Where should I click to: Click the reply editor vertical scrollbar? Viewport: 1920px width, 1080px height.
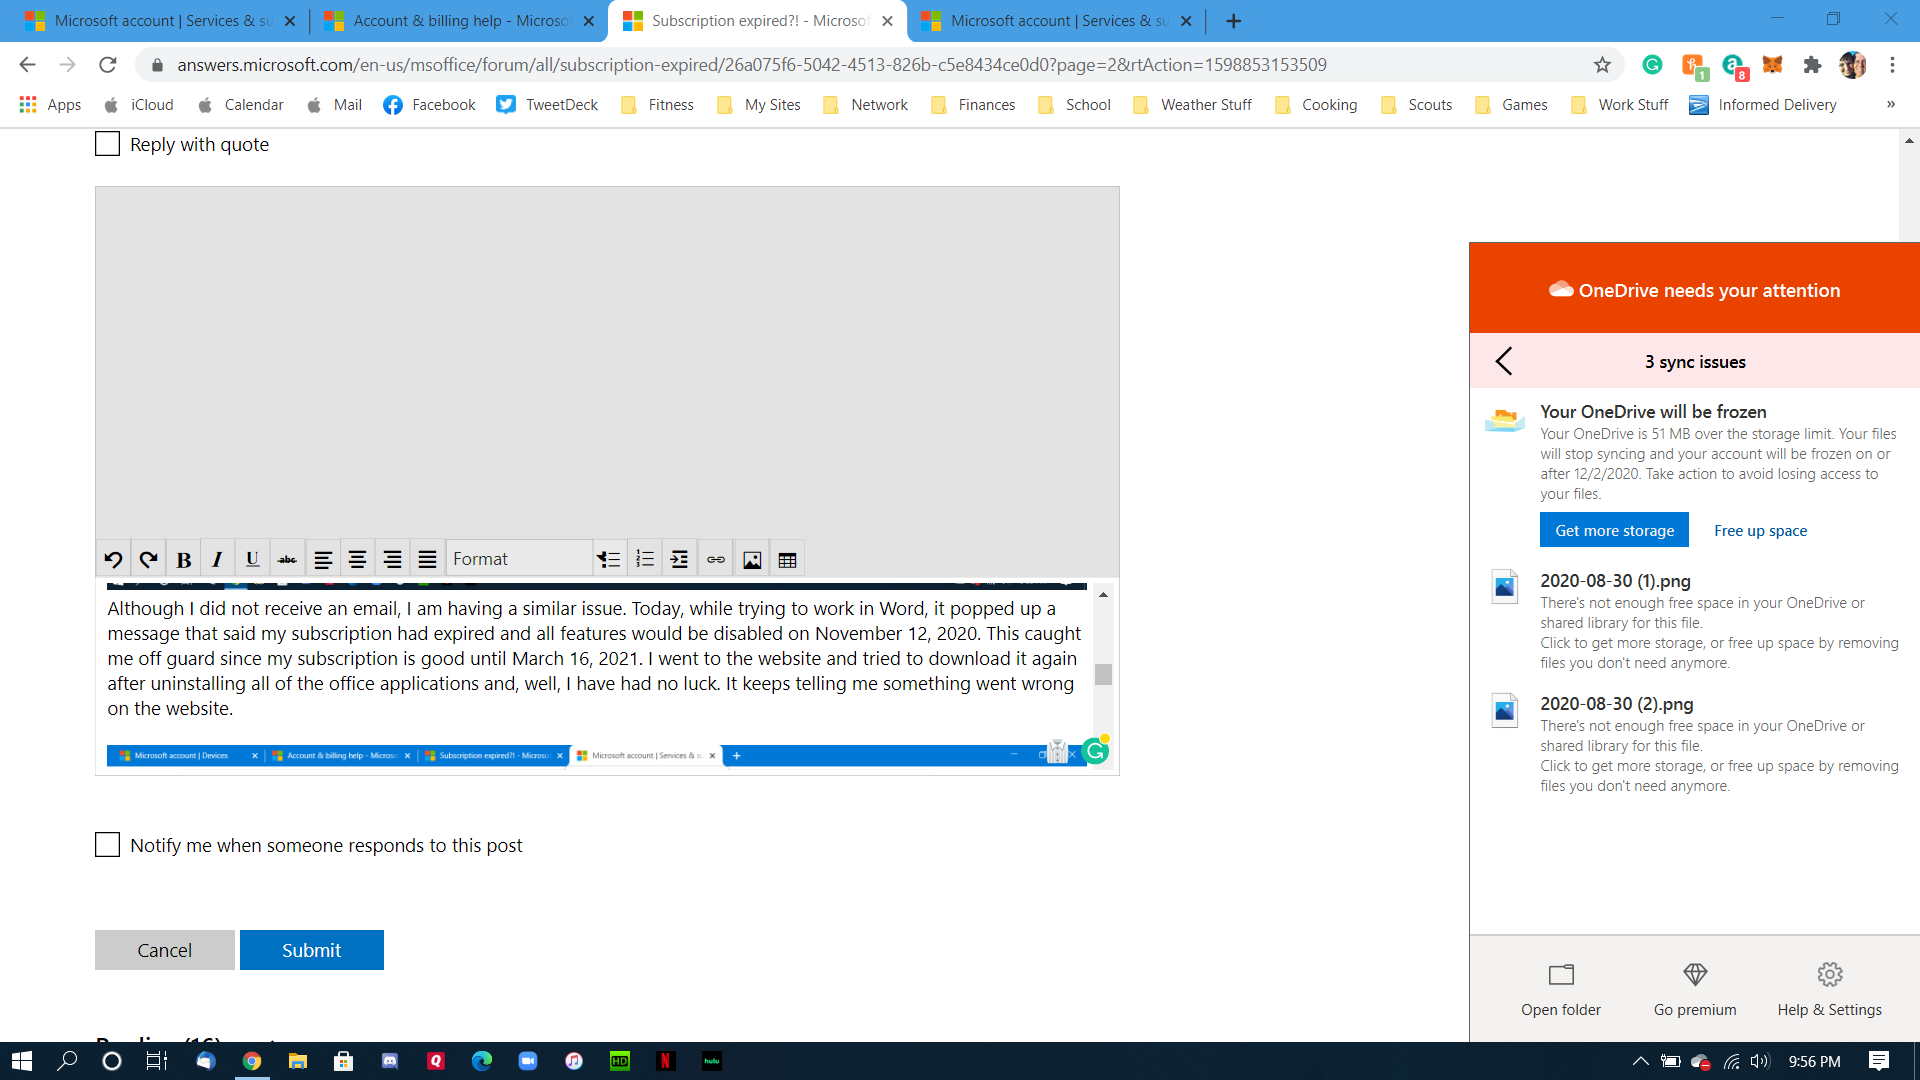click(x=1103, y=674)
